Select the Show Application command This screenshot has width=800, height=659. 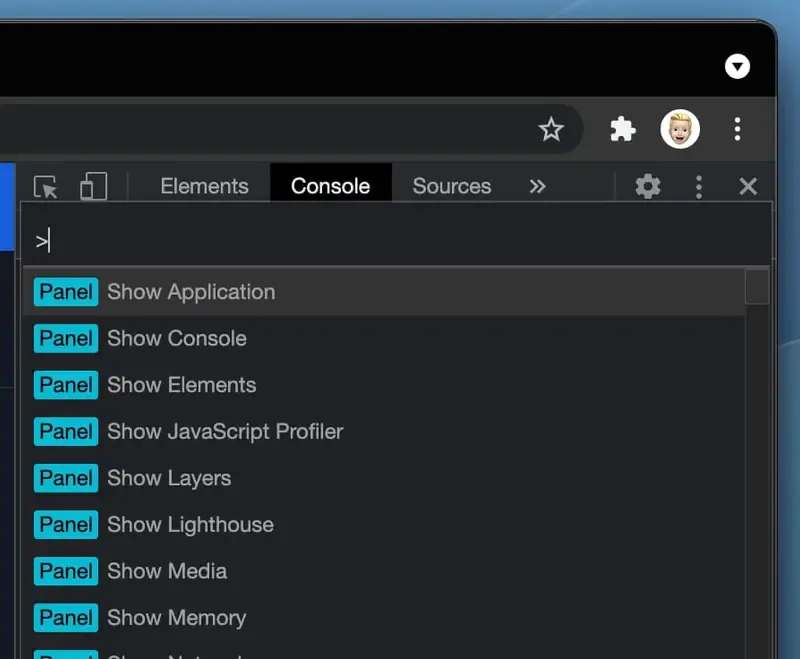coord(384,292)
